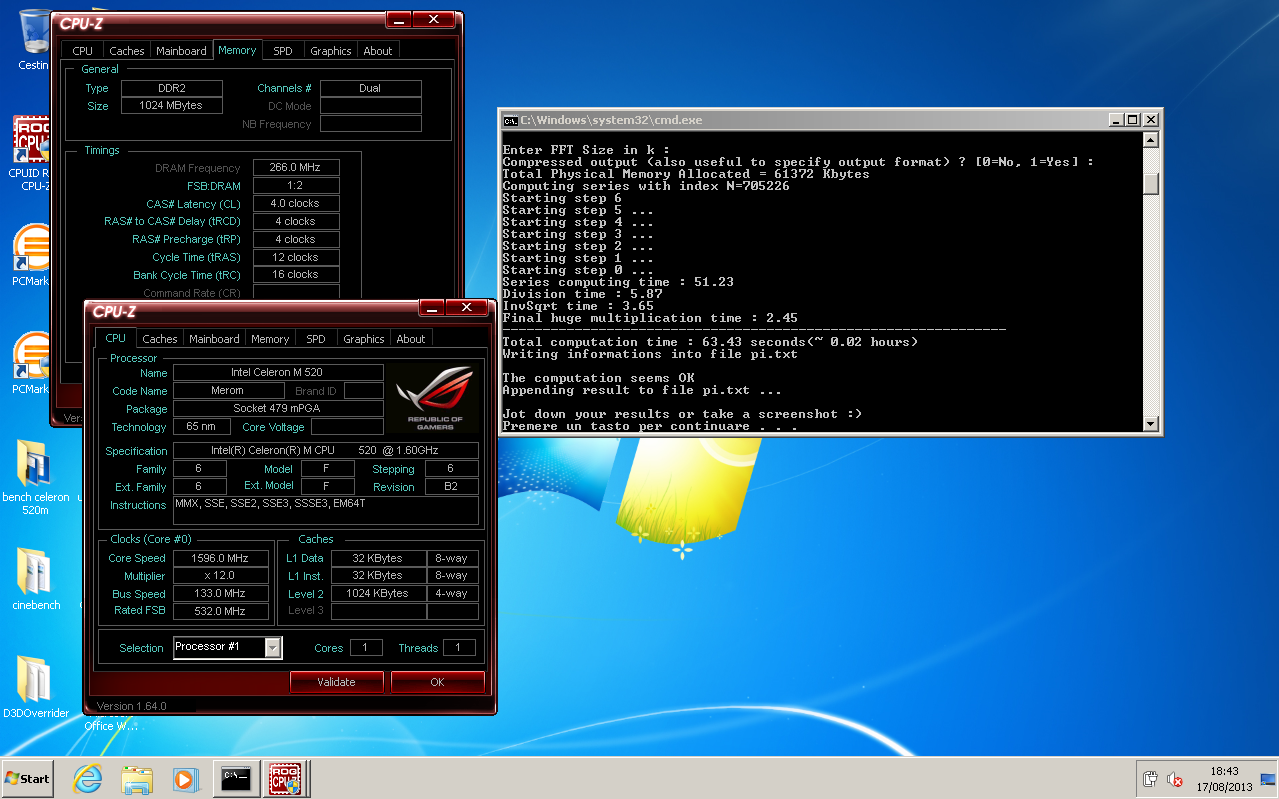Open the CPUID ROG CPU-Z desktop shortcut
The height and width of the screenshot is (799, 1279).
pos(33,153)
